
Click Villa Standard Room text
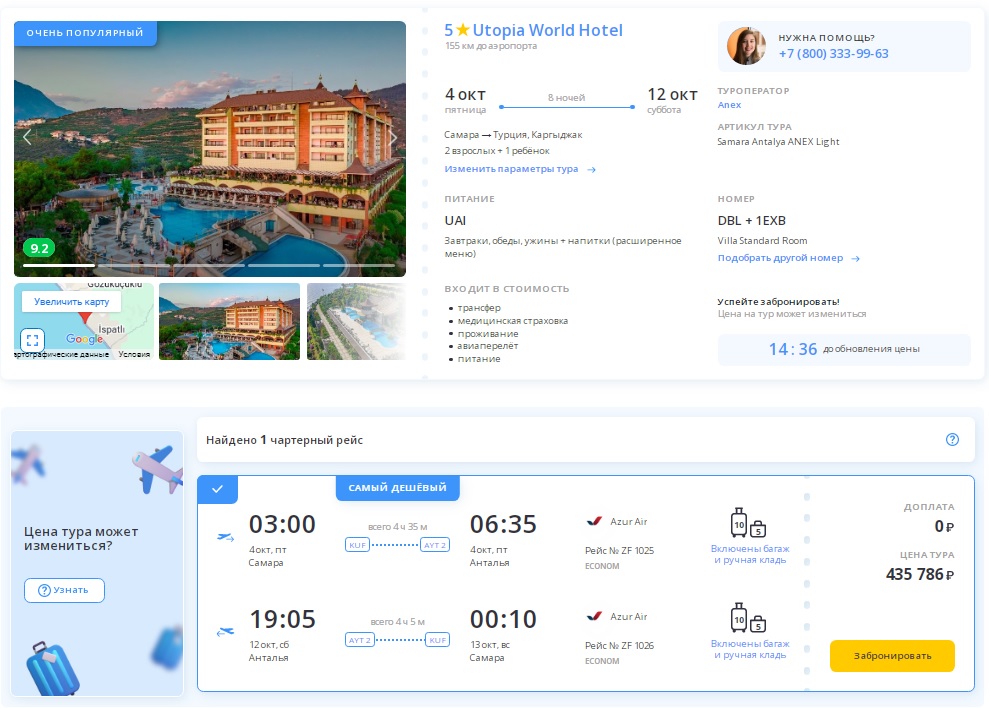click(x=762, y=240)
